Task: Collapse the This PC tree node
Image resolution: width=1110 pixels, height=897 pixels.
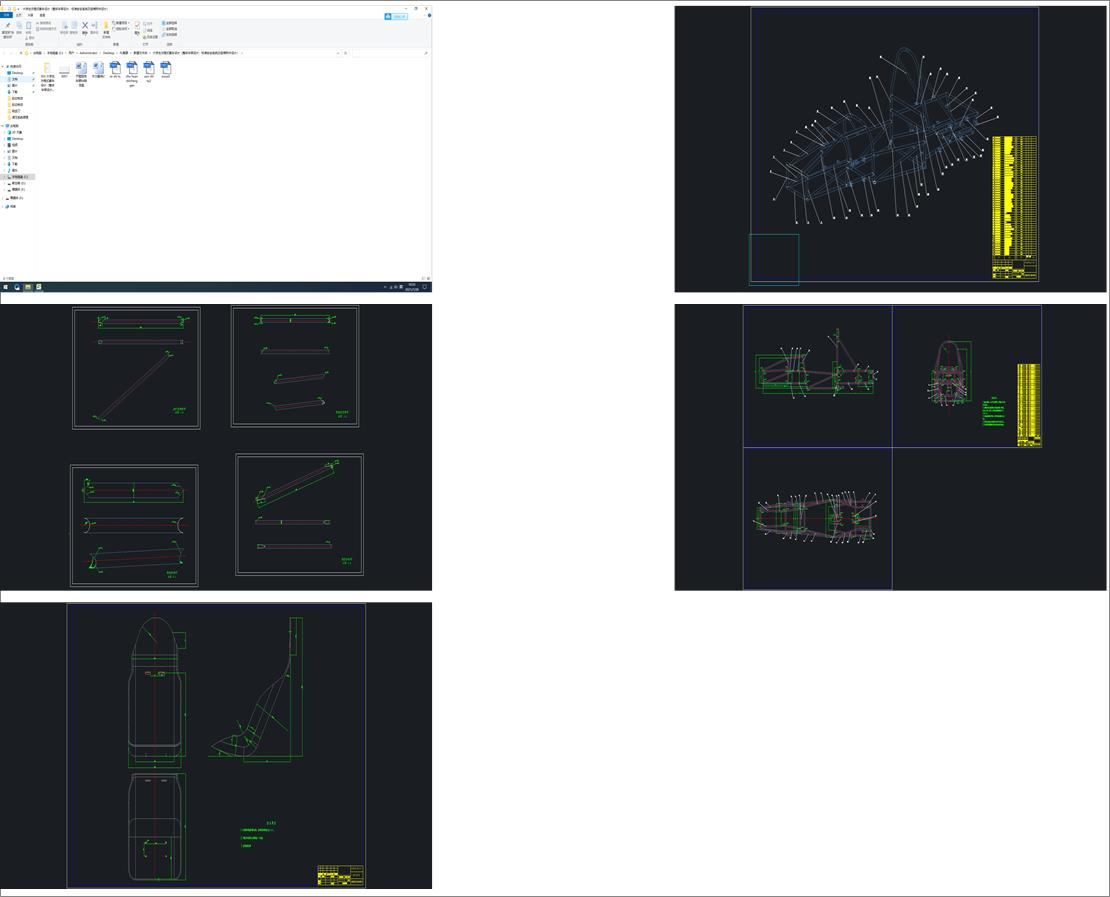Action: click(3, 126)
